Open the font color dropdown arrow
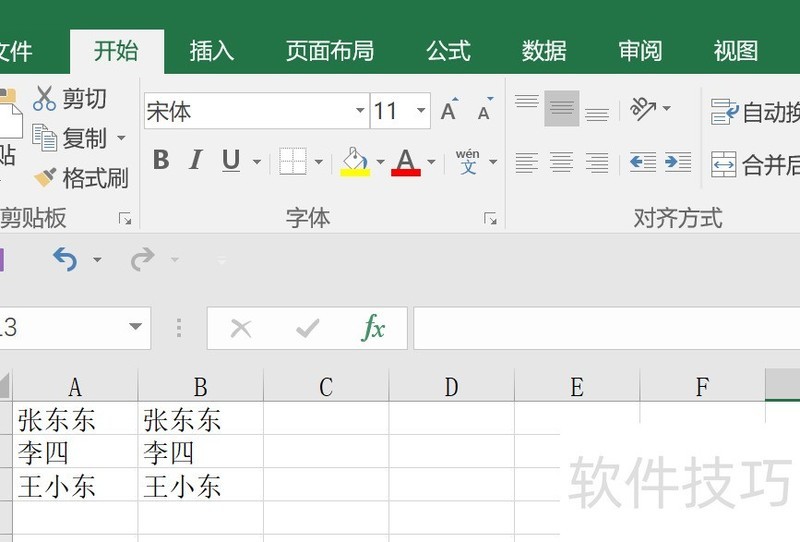800x542 pixels. tap(431, 162)
